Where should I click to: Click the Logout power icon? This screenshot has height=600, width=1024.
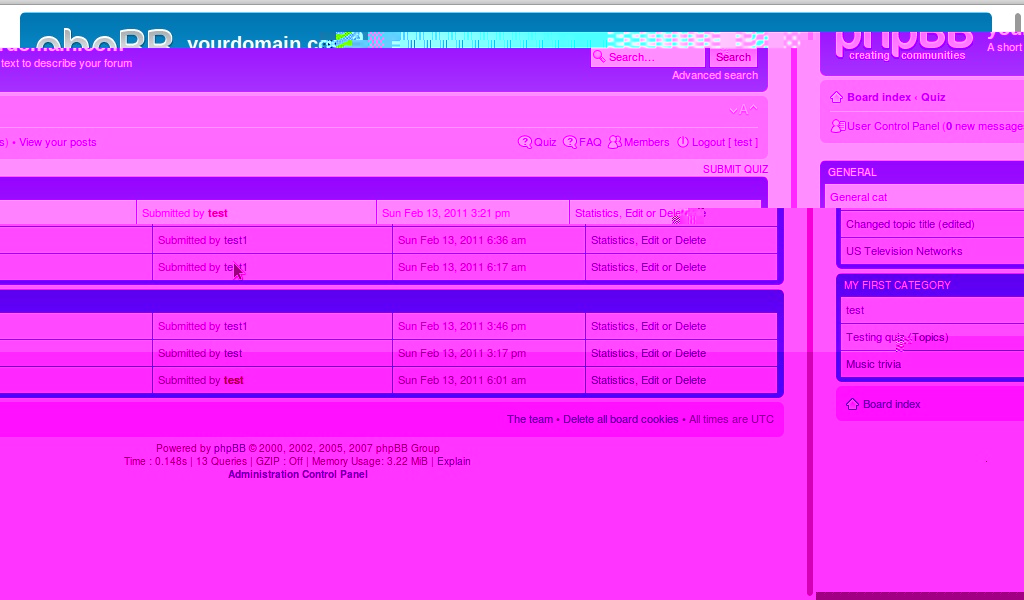tap(682, 142)
